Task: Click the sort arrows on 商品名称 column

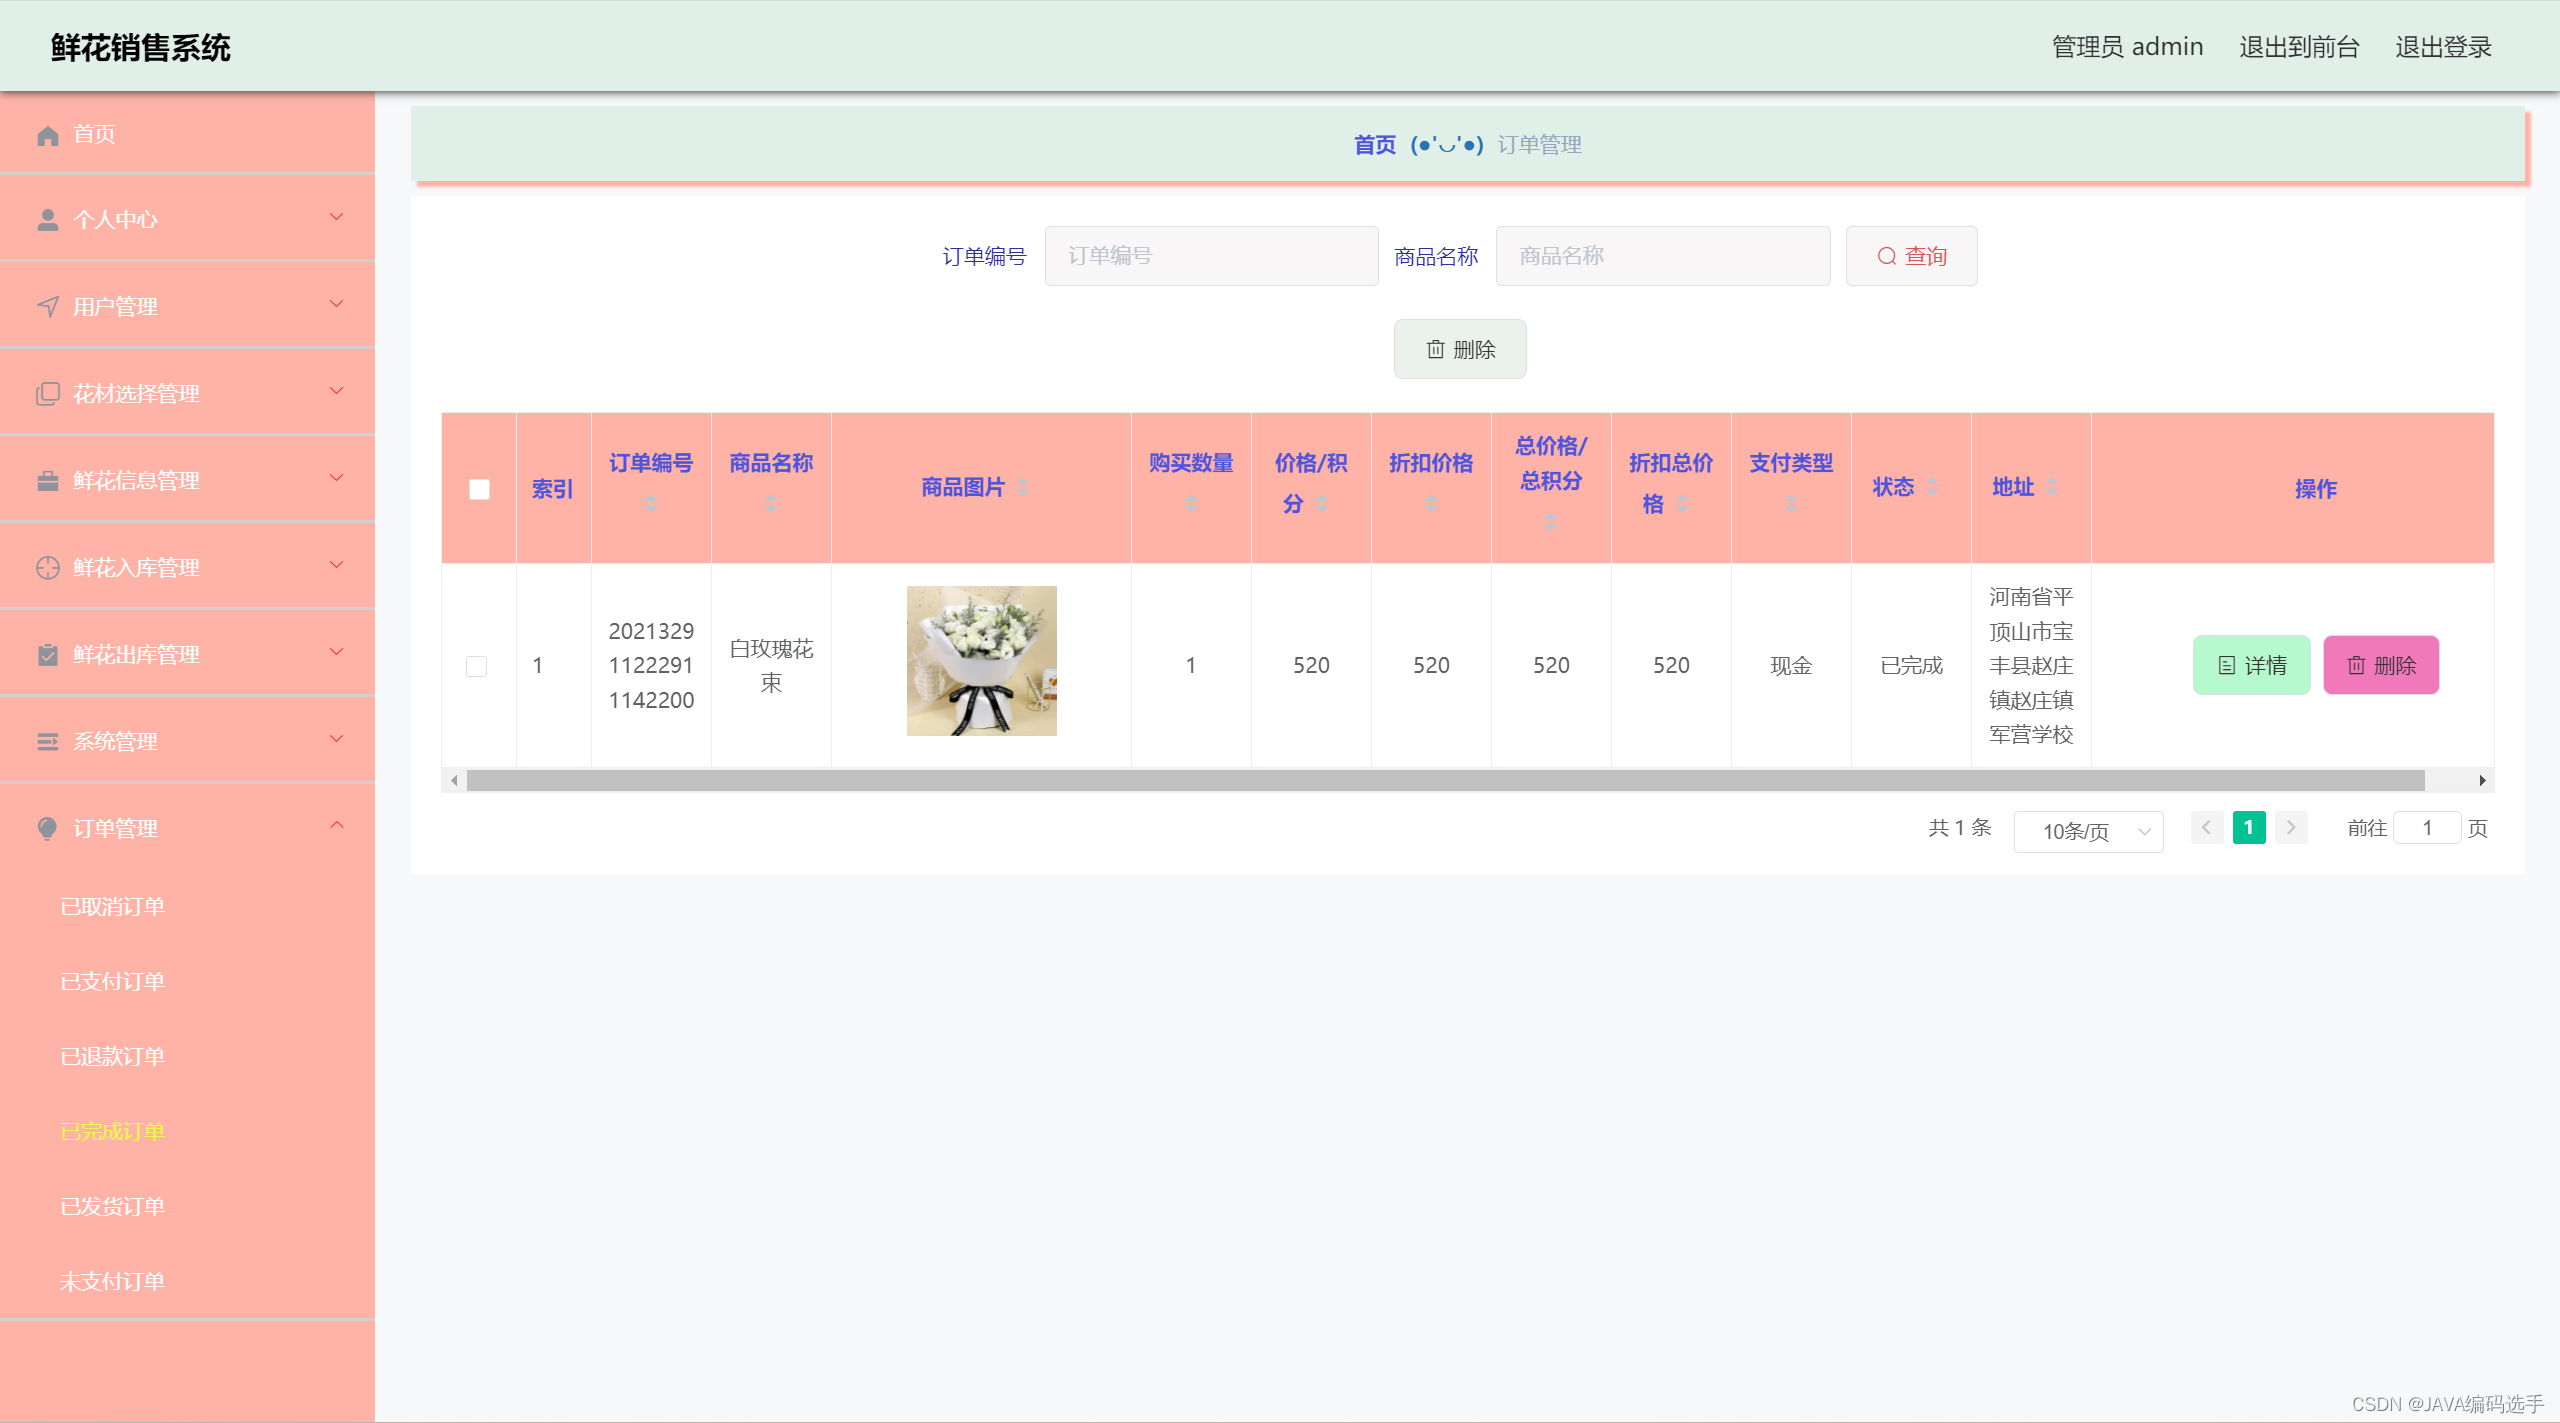Action: click(x=771, y=504)
